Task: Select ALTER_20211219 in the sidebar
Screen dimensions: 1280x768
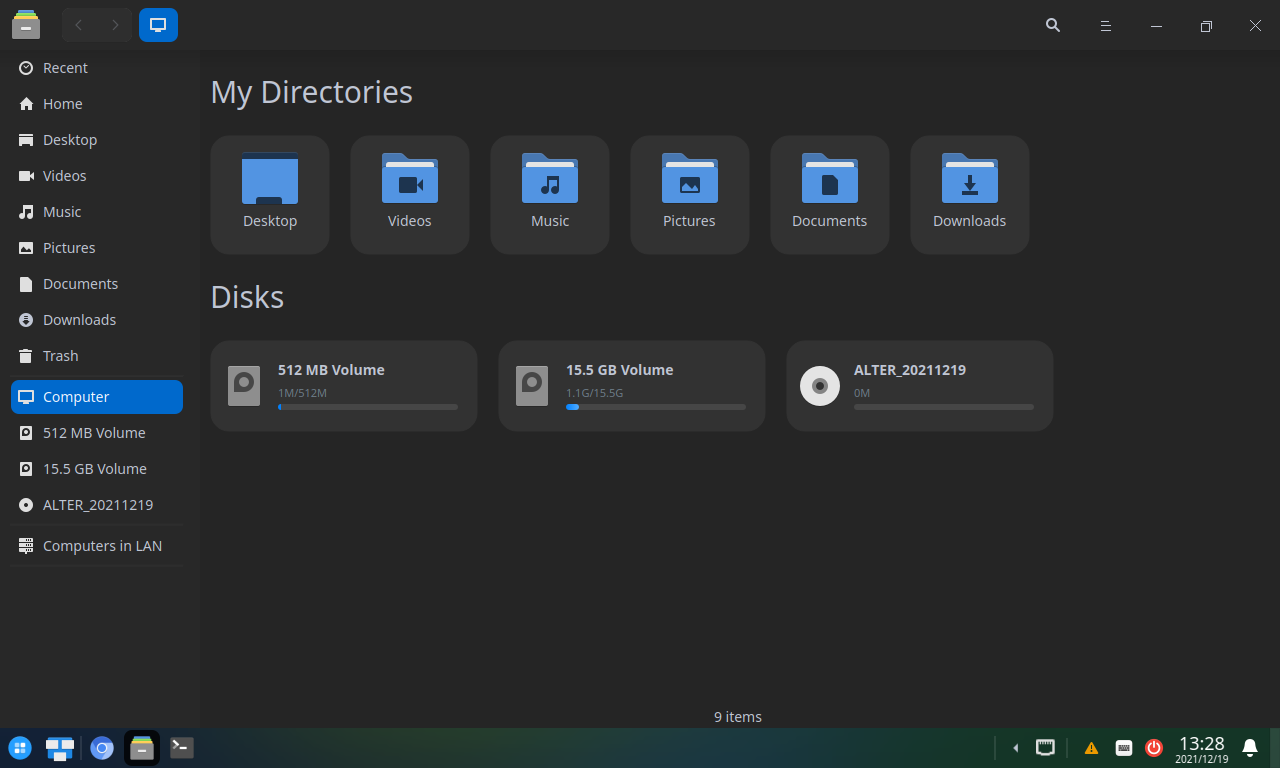Action: click(x=97, y=505)
